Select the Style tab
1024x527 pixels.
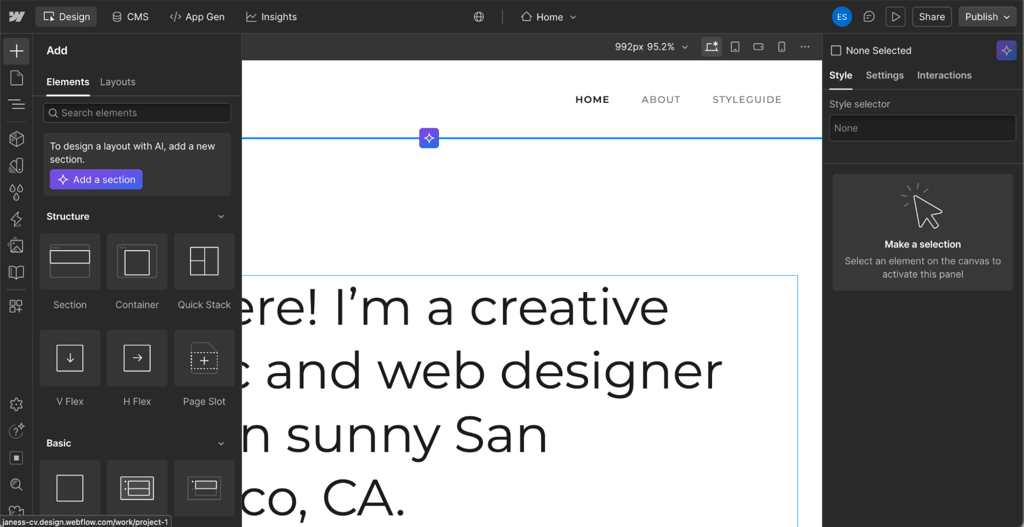tap(840, 76)
